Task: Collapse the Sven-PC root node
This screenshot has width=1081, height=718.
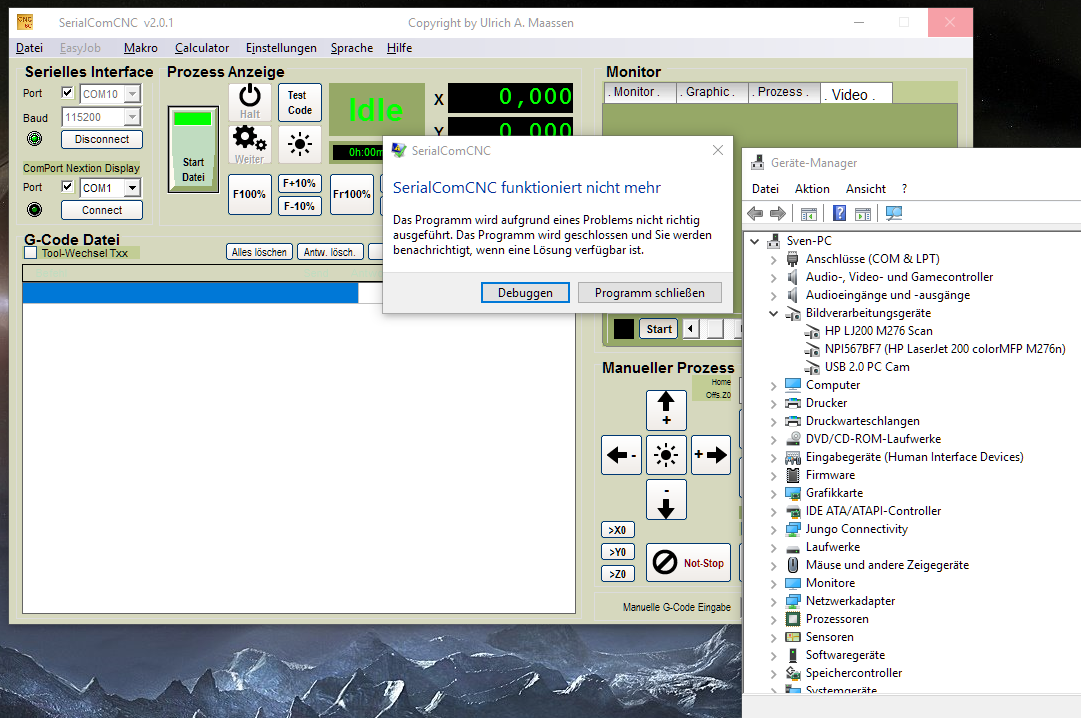Action: [x=755, y=241]
